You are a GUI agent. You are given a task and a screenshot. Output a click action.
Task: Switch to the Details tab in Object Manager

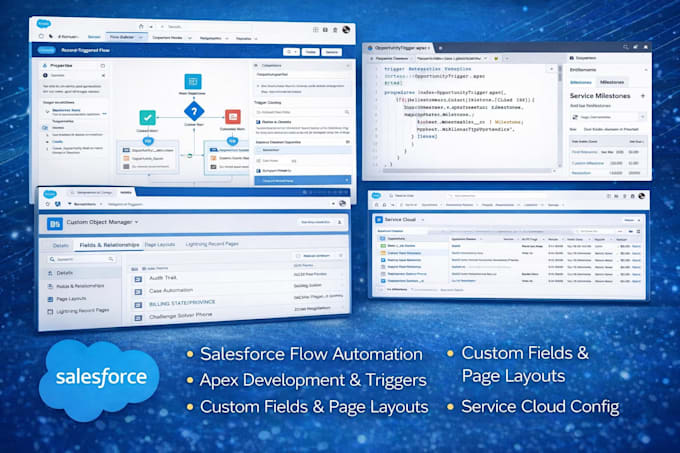61,245
